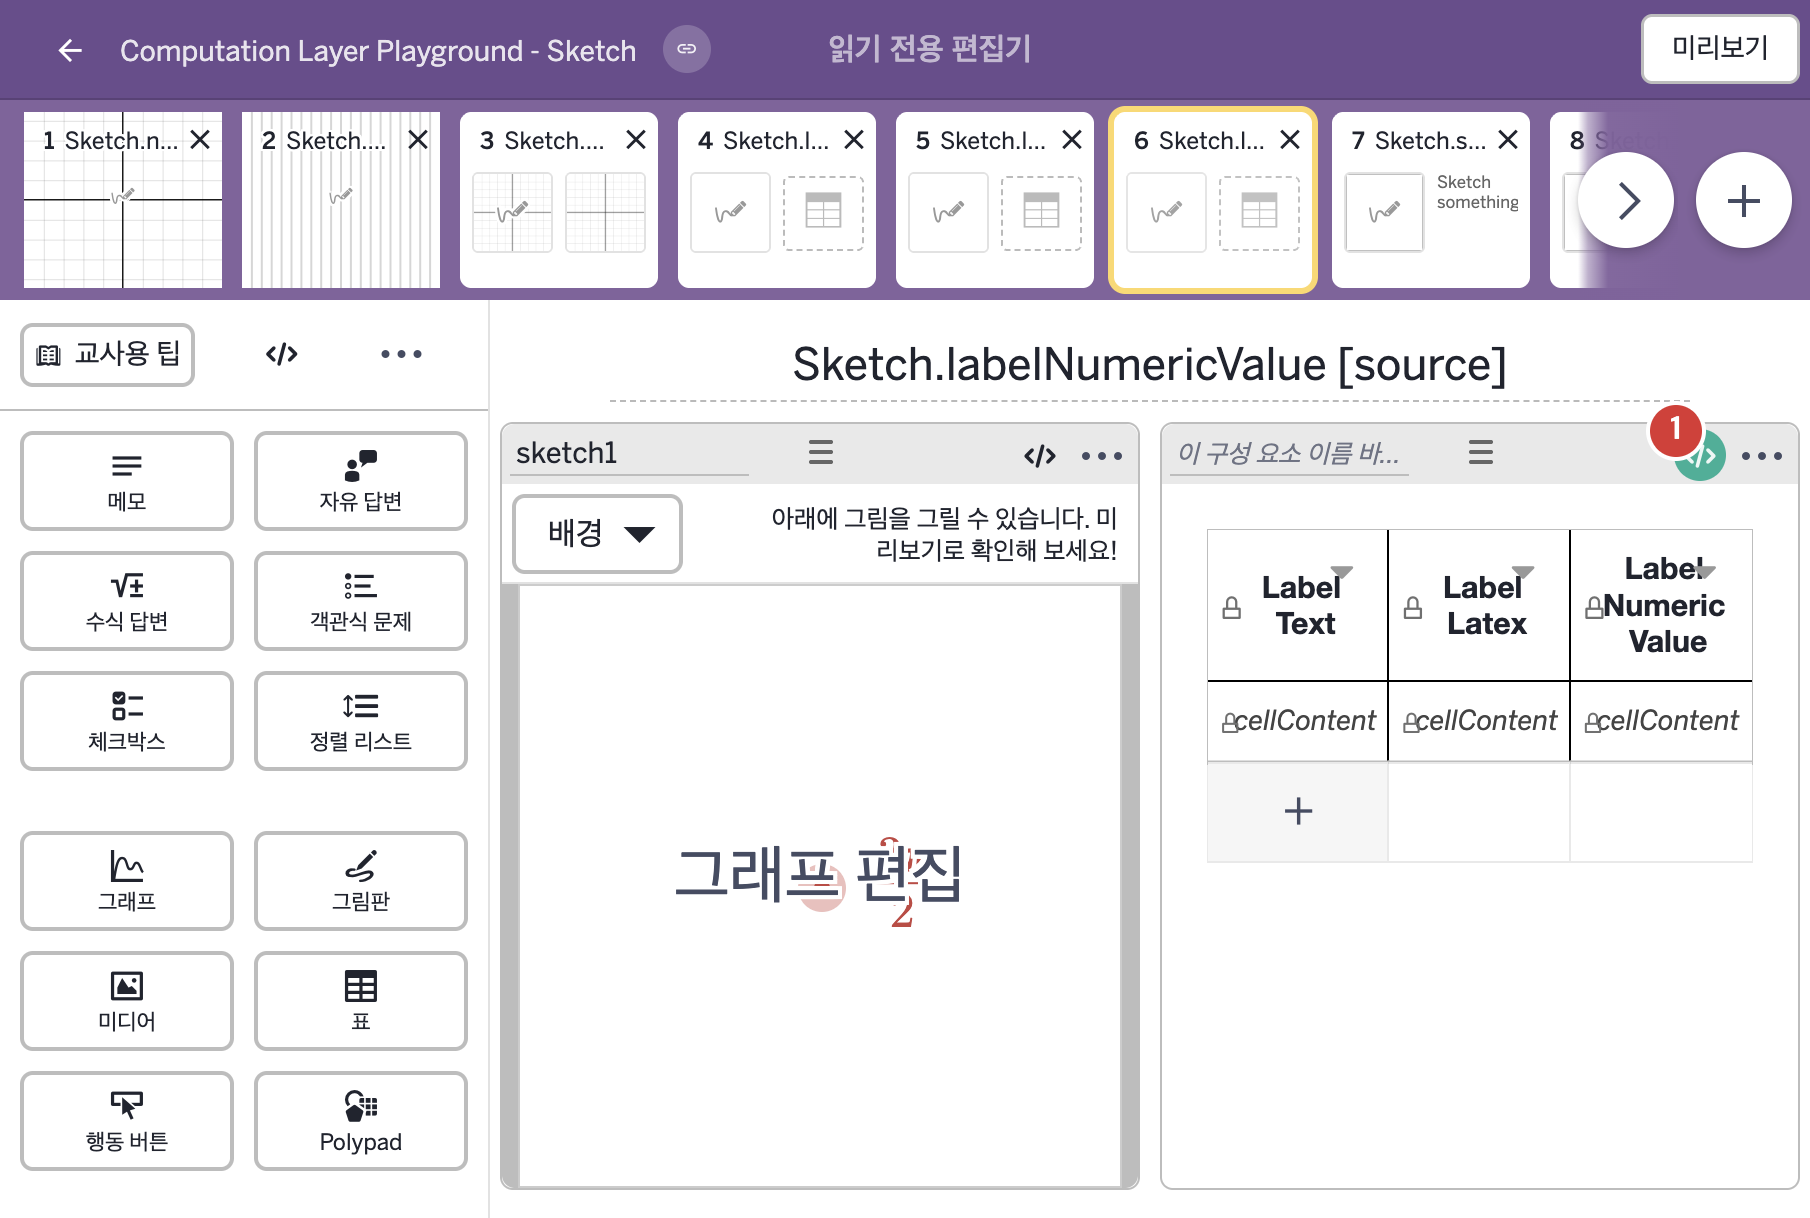Open the screen-level computation layer code icon
The width and height of the screenshot is (1810, 1218).
(282, 354)
